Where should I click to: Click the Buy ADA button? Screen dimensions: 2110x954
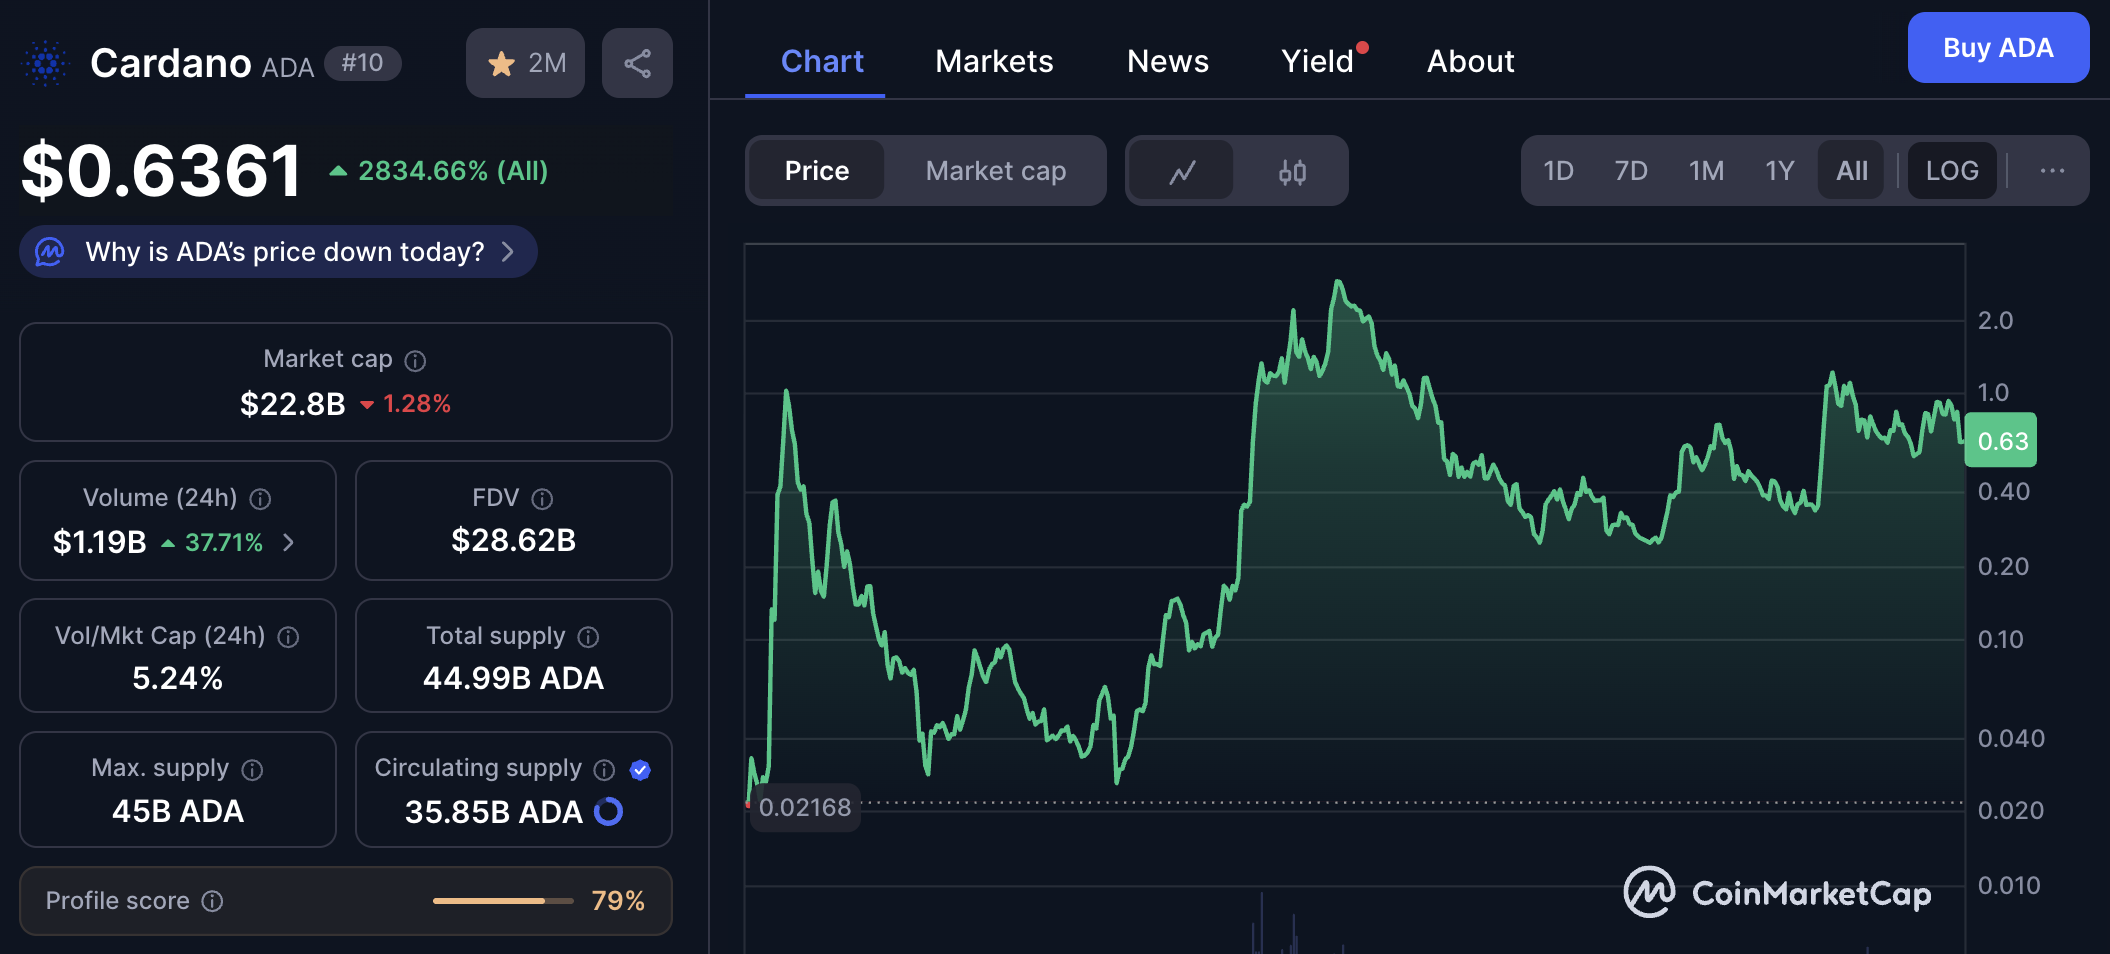coord(1997,48)
